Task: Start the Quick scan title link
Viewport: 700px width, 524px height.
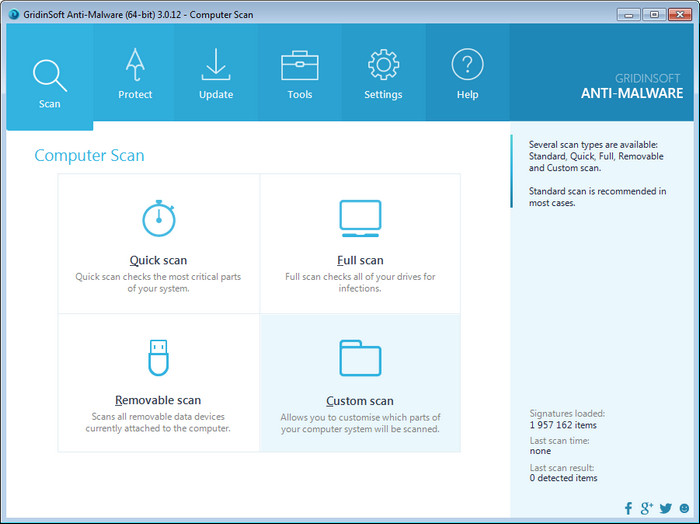Action: pyautogui.click(x=158, y=260)
